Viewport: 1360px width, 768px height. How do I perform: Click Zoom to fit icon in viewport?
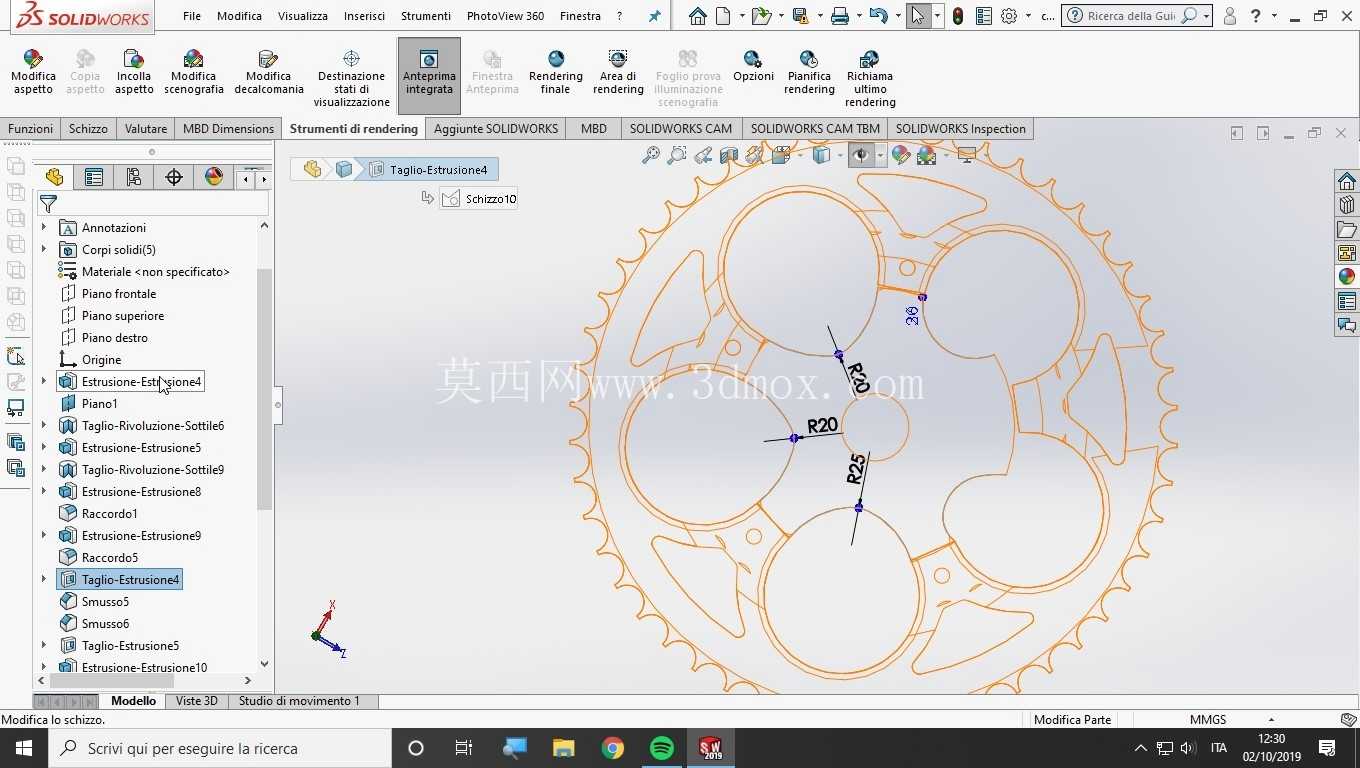pyautogui.click(x=651, y=155)
